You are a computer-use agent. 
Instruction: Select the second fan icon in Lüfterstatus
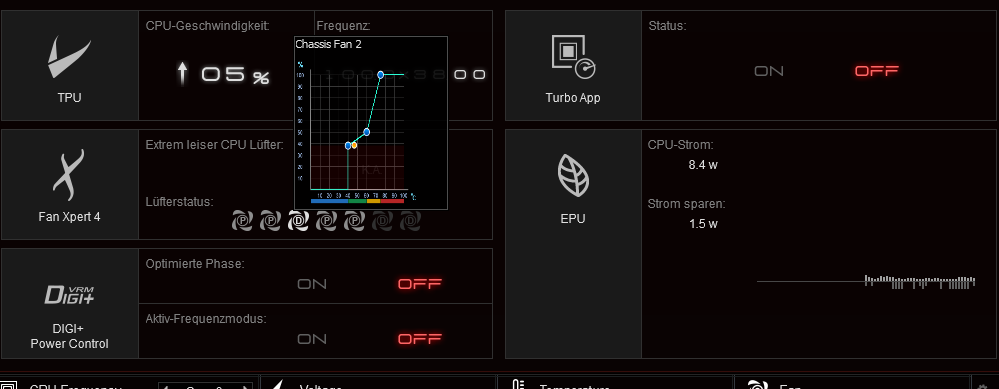[x=271, y=221]
